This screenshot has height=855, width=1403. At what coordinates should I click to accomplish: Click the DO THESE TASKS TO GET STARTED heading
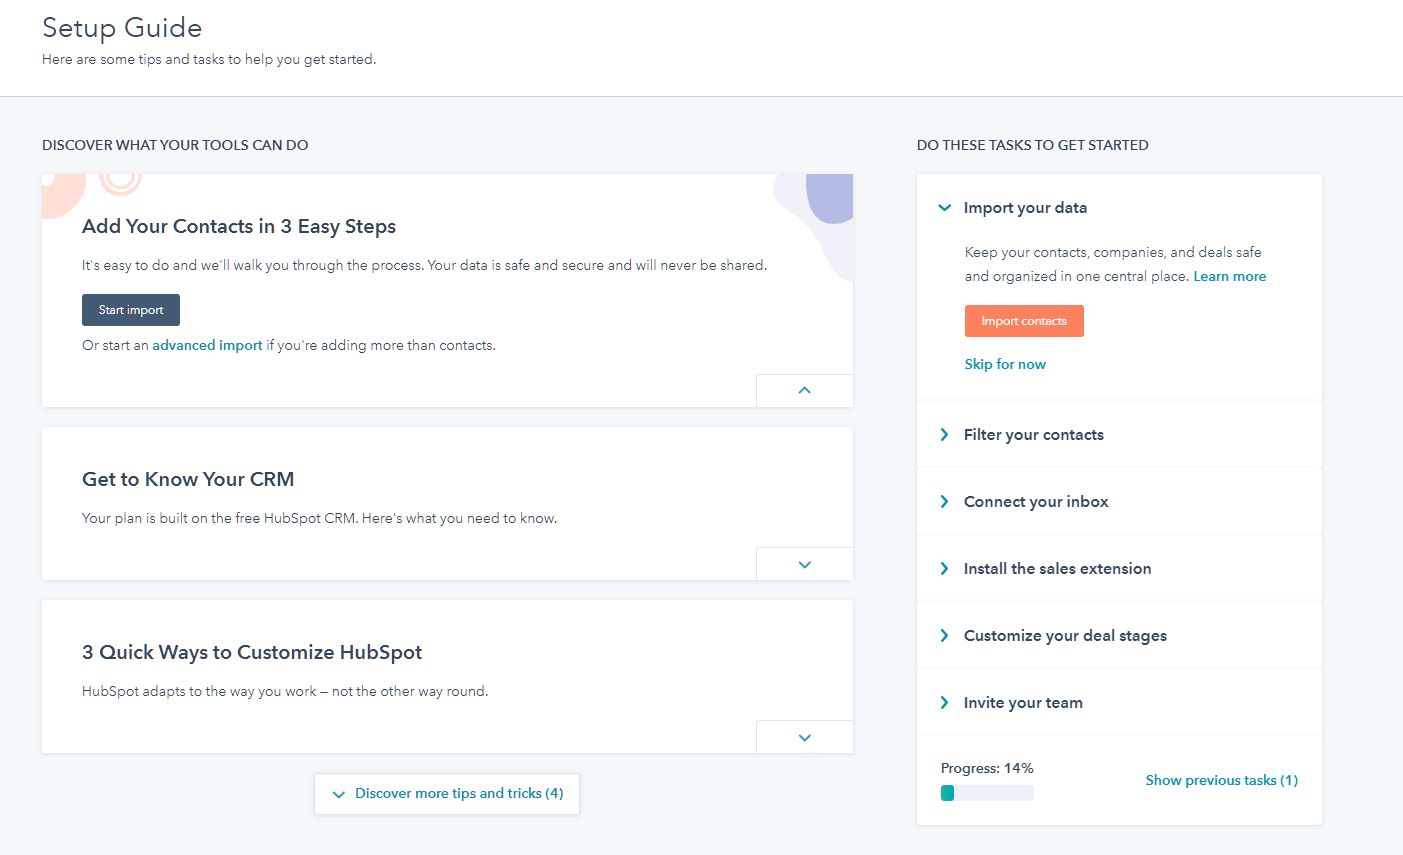[1032, 145]
